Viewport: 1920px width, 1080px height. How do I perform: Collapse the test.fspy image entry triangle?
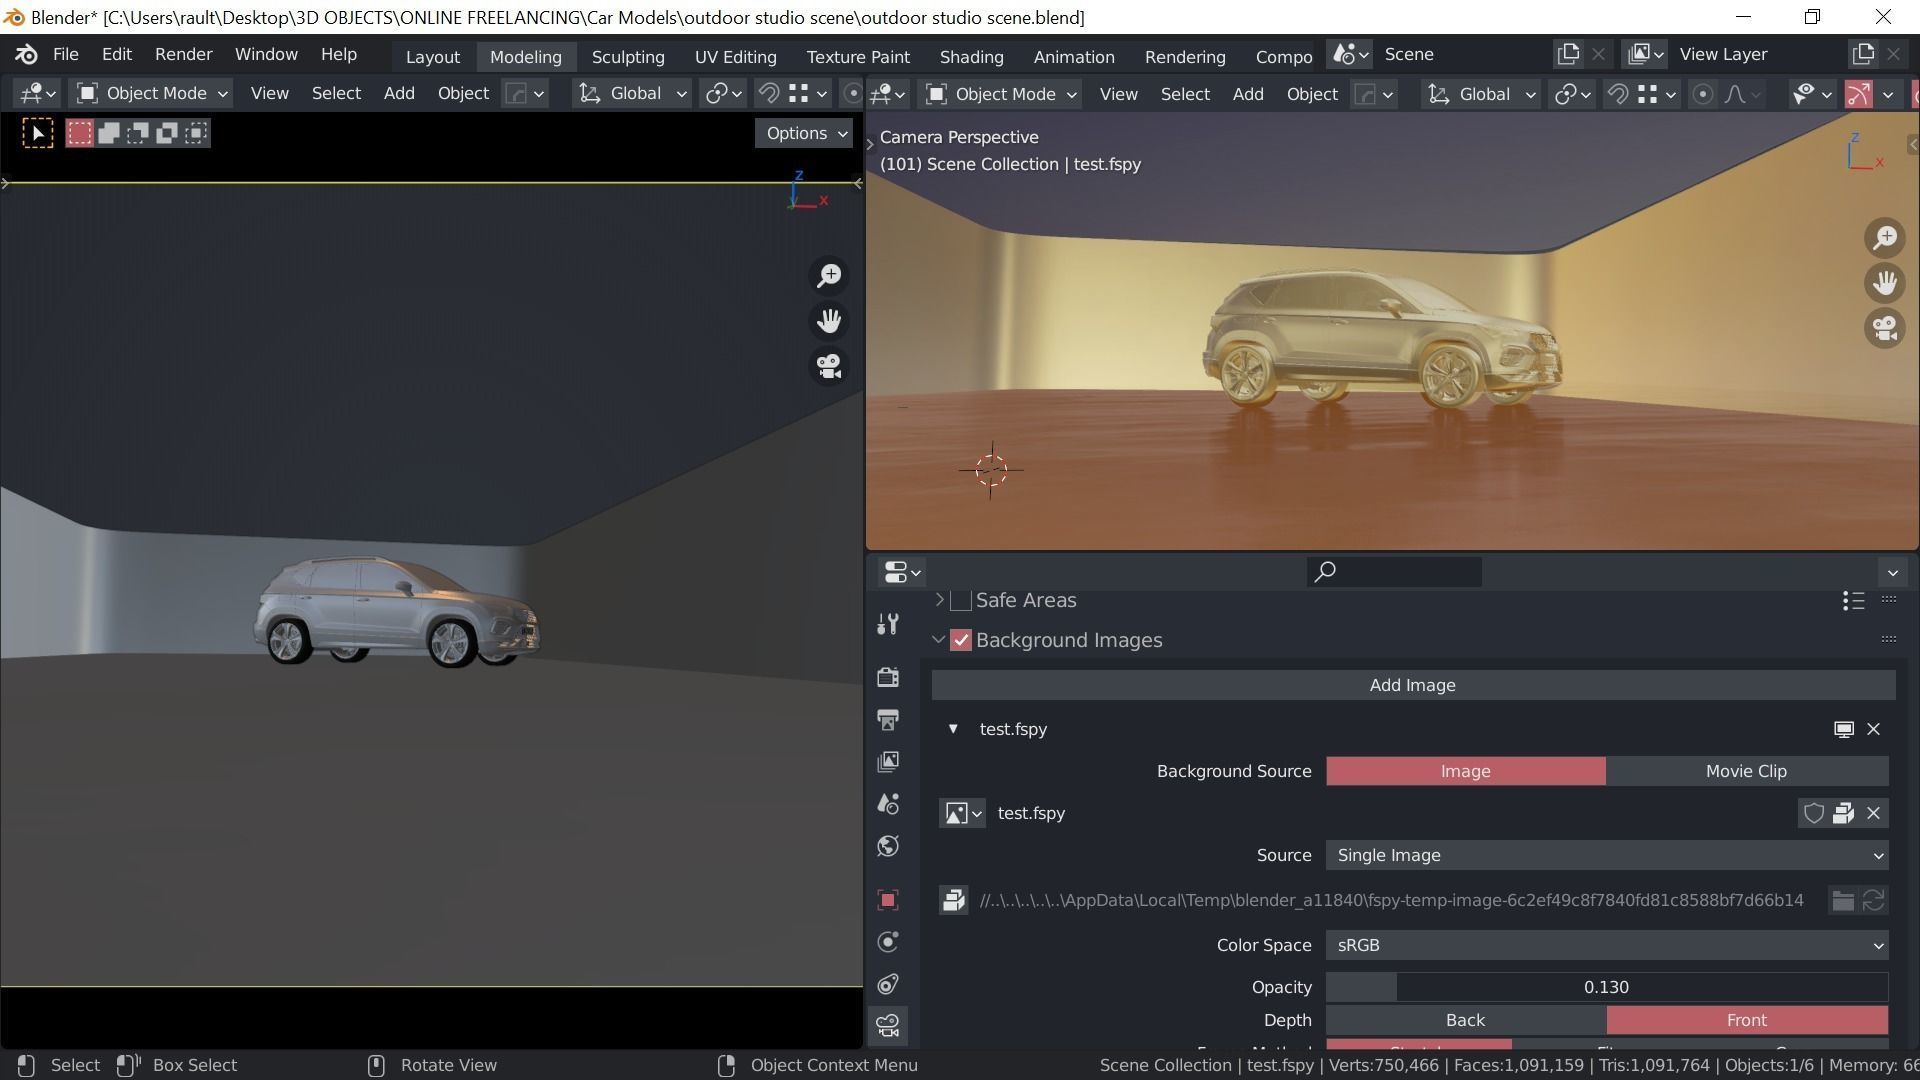point(952,729)
